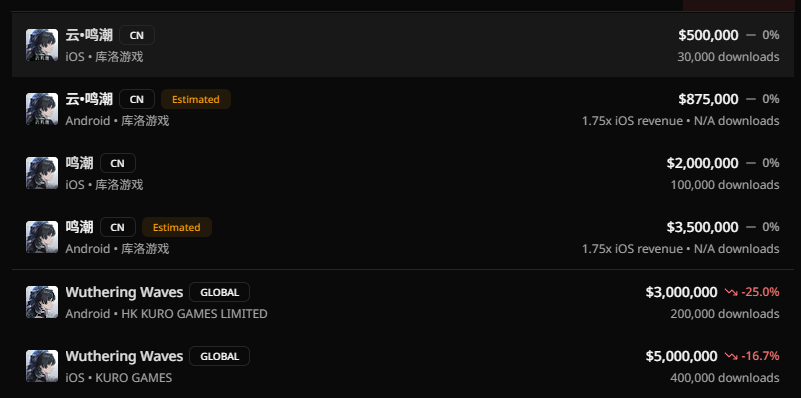Click the CN tag beside 鸣潮 iOS
The width and height of the screenshot is (801, 398).
[118, 163]
